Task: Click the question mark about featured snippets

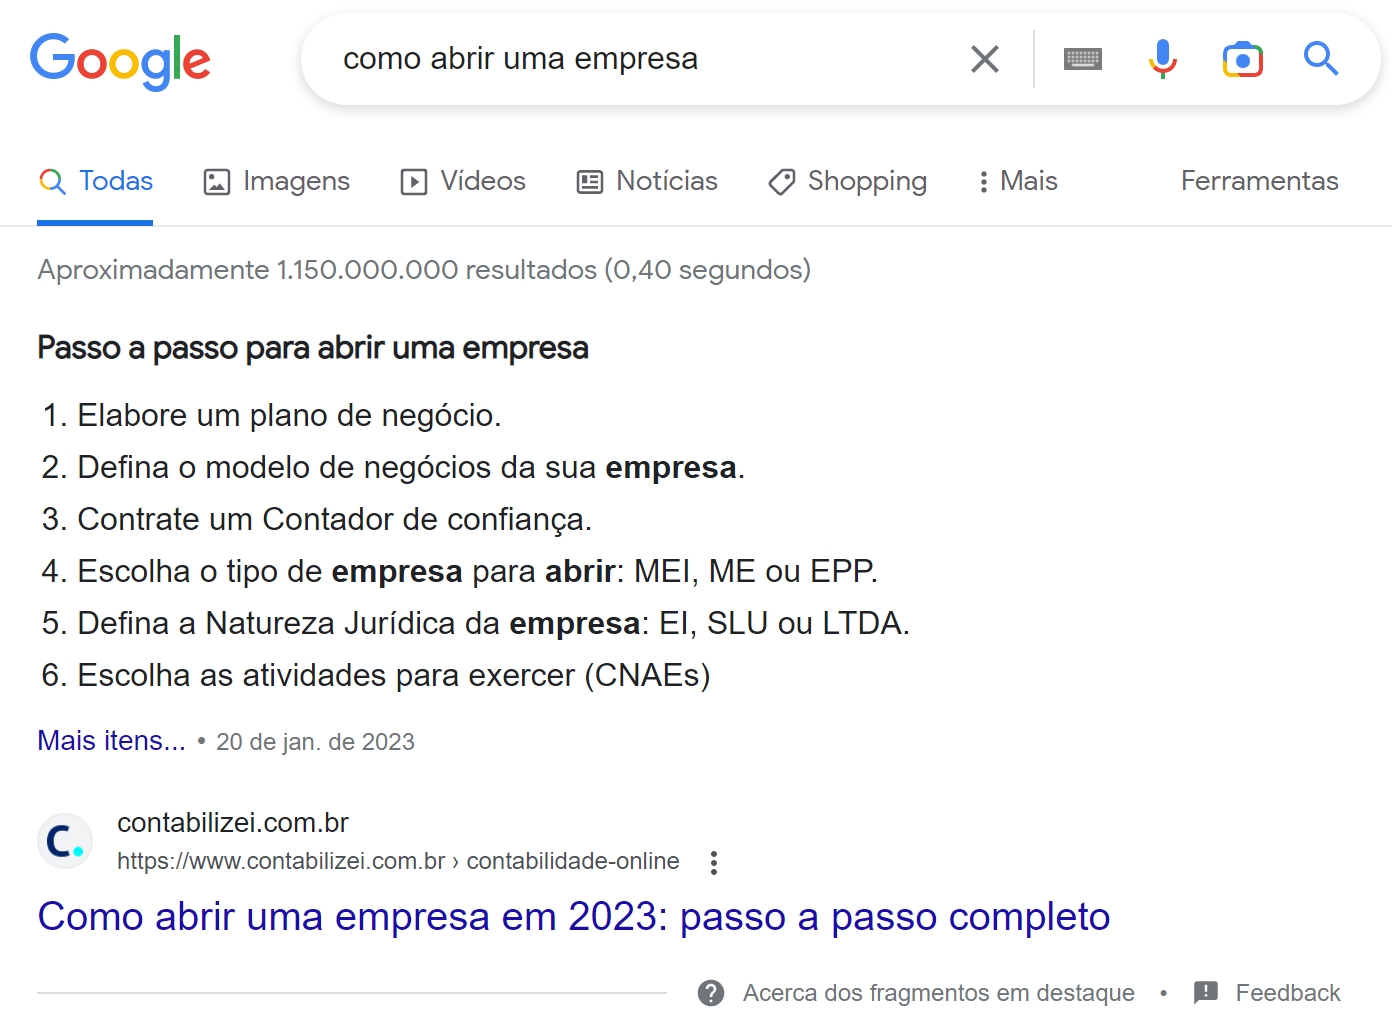Action: click(710, 992)
